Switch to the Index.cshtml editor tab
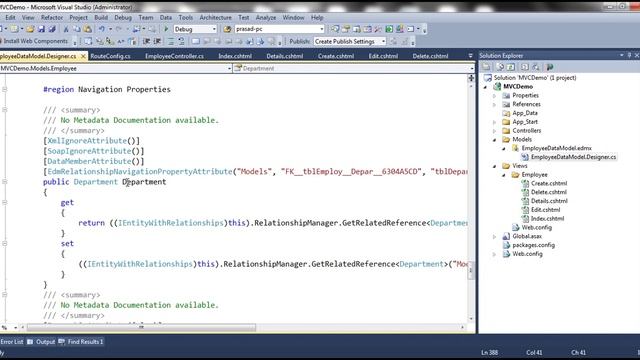640x360 pixels. tap(235, 56)
